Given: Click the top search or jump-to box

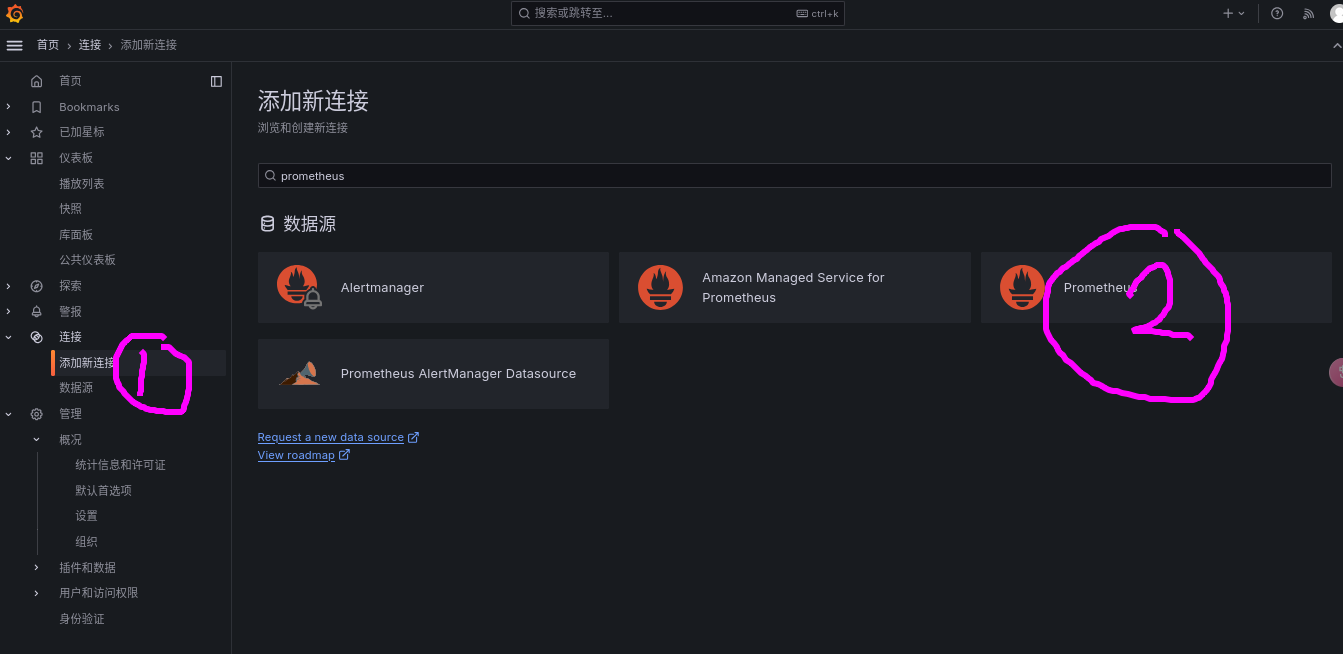Looking at the screenshot, I should click(678, 14).
